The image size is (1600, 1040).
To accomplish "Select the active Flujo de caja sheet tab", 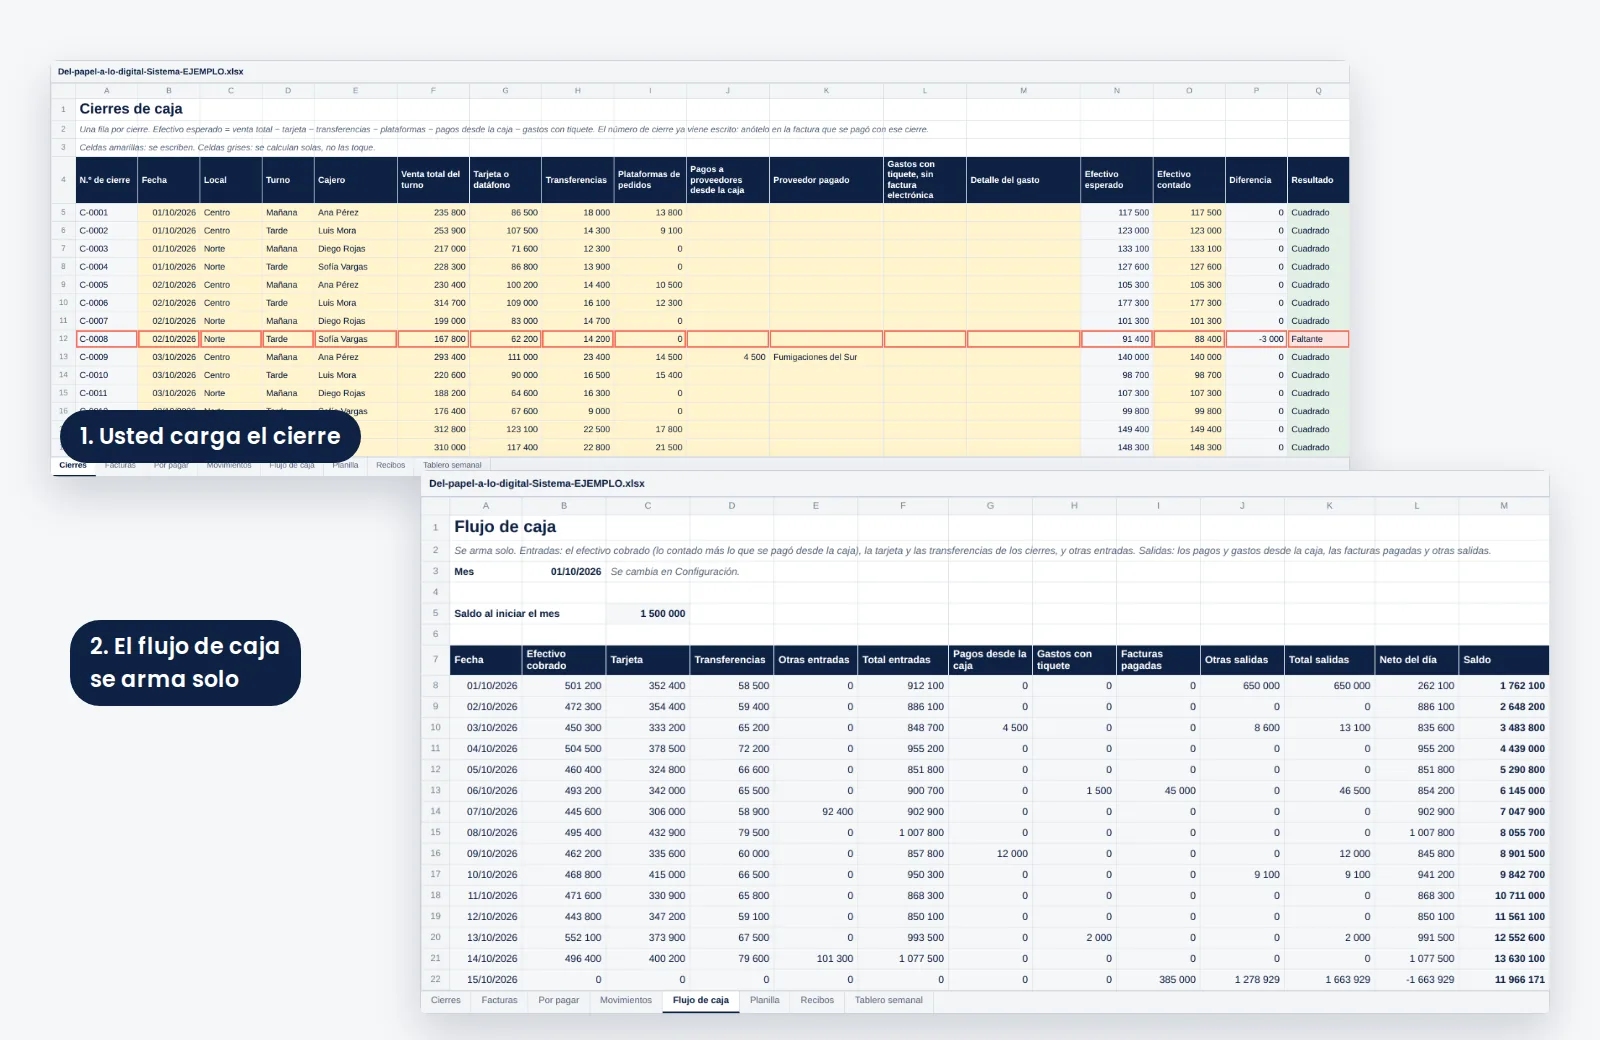I will click(x=701, y=1000).
